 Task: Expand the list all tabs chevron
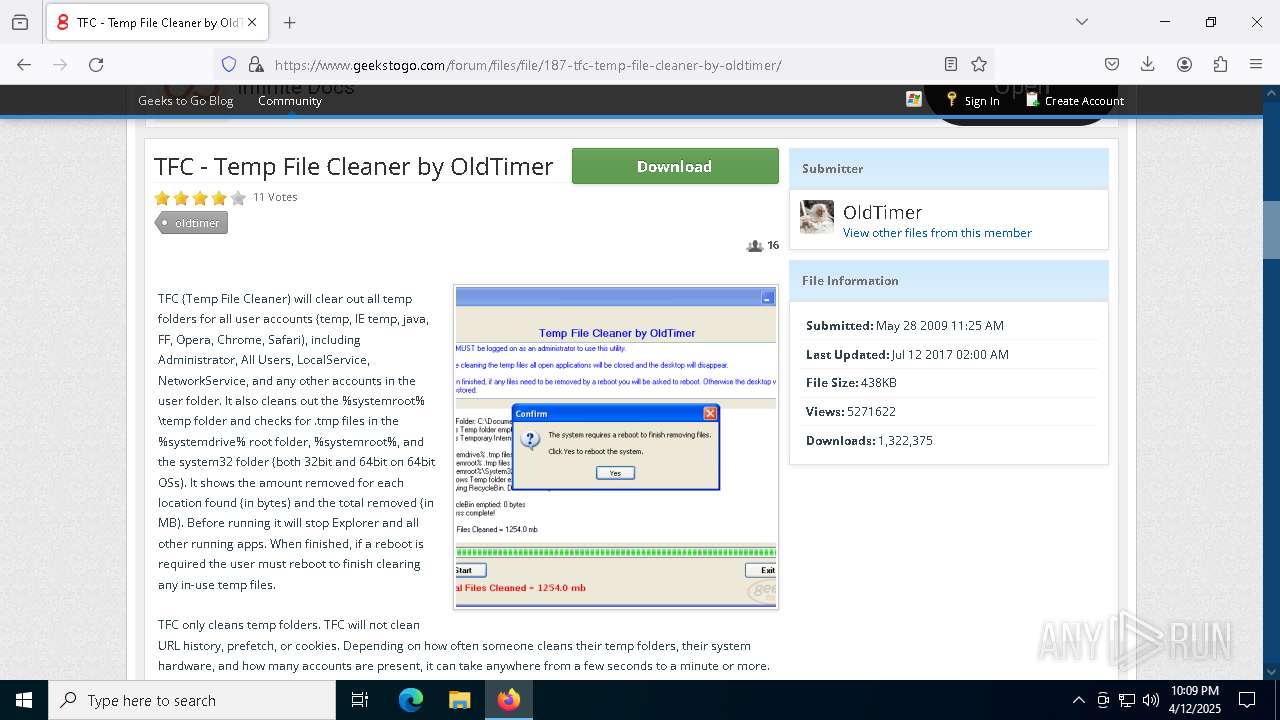tap(1081, 22)
